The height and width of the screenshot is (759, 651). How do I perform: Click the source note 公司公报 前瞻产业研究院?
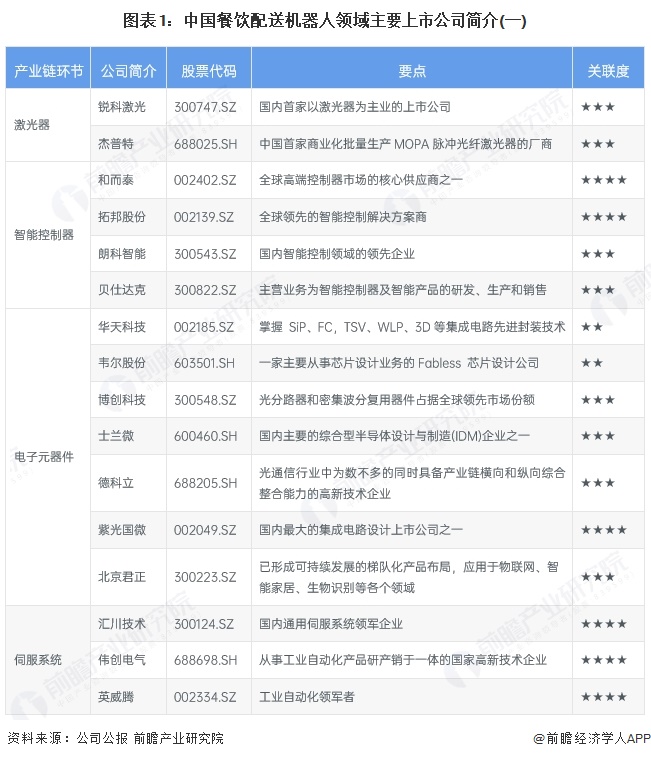[x=150, y=738]
